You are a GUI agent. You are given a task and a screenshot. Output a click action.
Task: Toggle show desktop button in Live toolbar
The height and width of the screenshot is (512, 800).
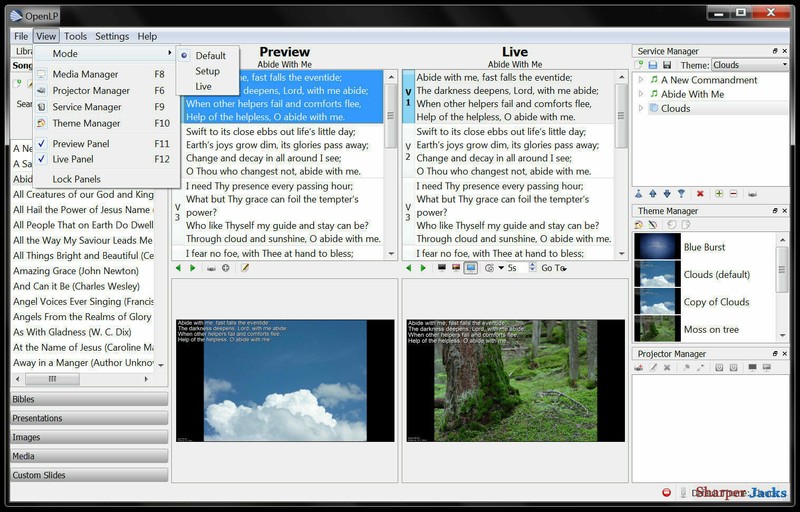[x=470, y=268]
